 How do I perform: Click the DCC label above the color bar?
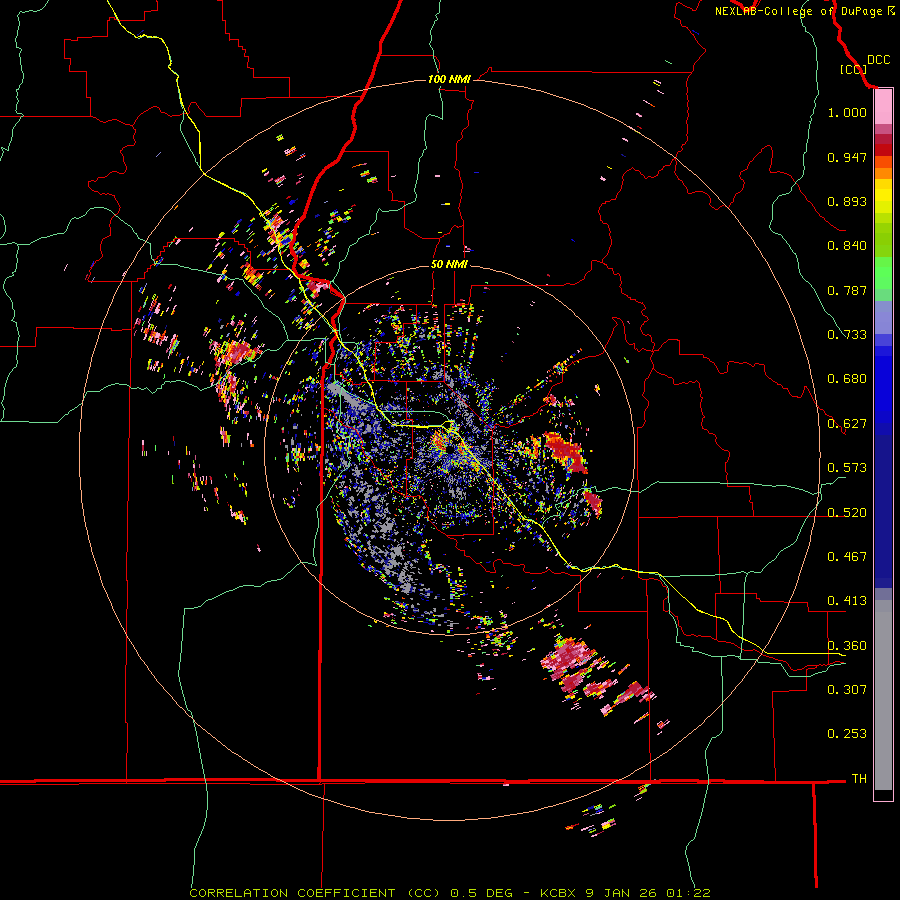click(878, 60)
